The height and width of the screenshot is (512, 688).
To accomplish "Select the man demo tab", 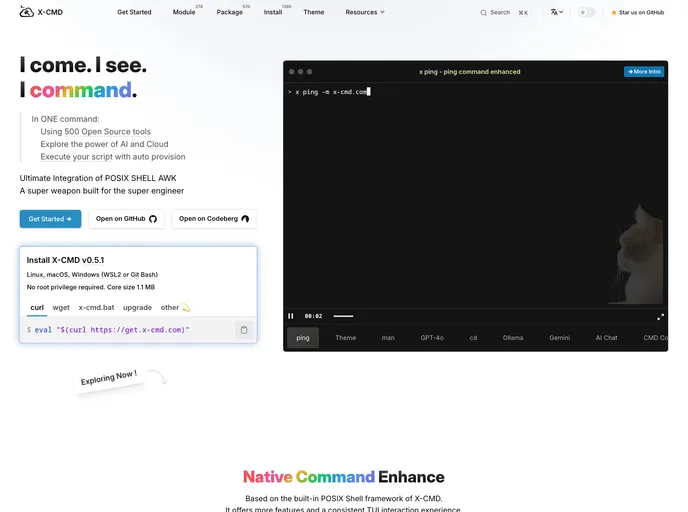I will (388, 338).
